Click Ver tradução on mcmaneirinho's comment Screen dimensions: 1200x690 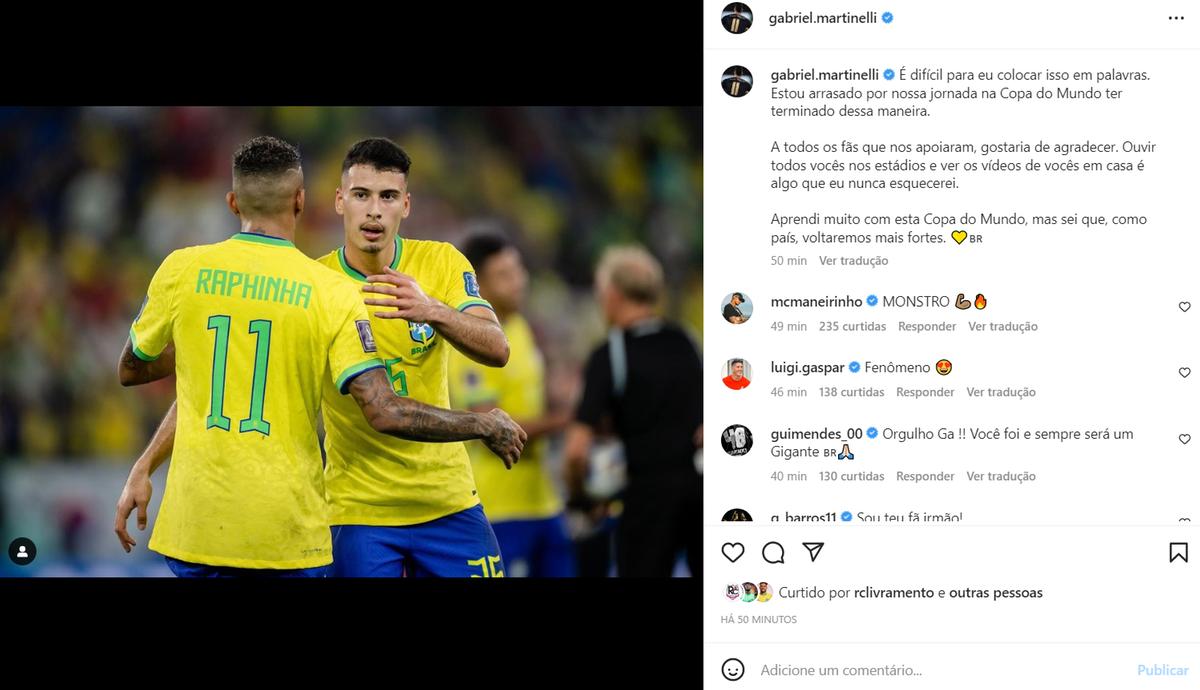pyautogui.click(x=1003, y=327)
